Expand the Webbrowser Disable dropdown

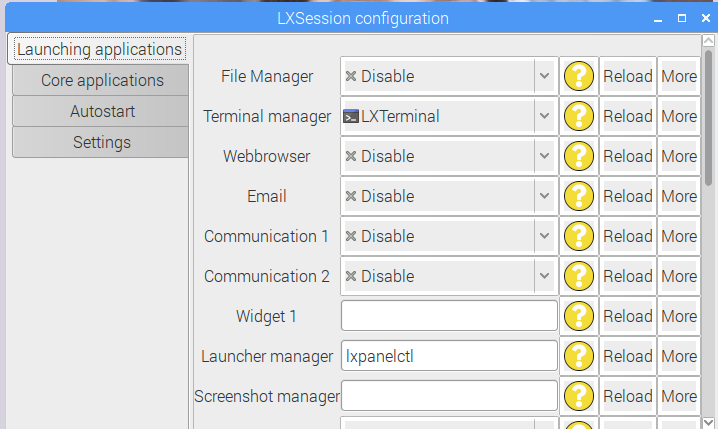pos(449,156)
